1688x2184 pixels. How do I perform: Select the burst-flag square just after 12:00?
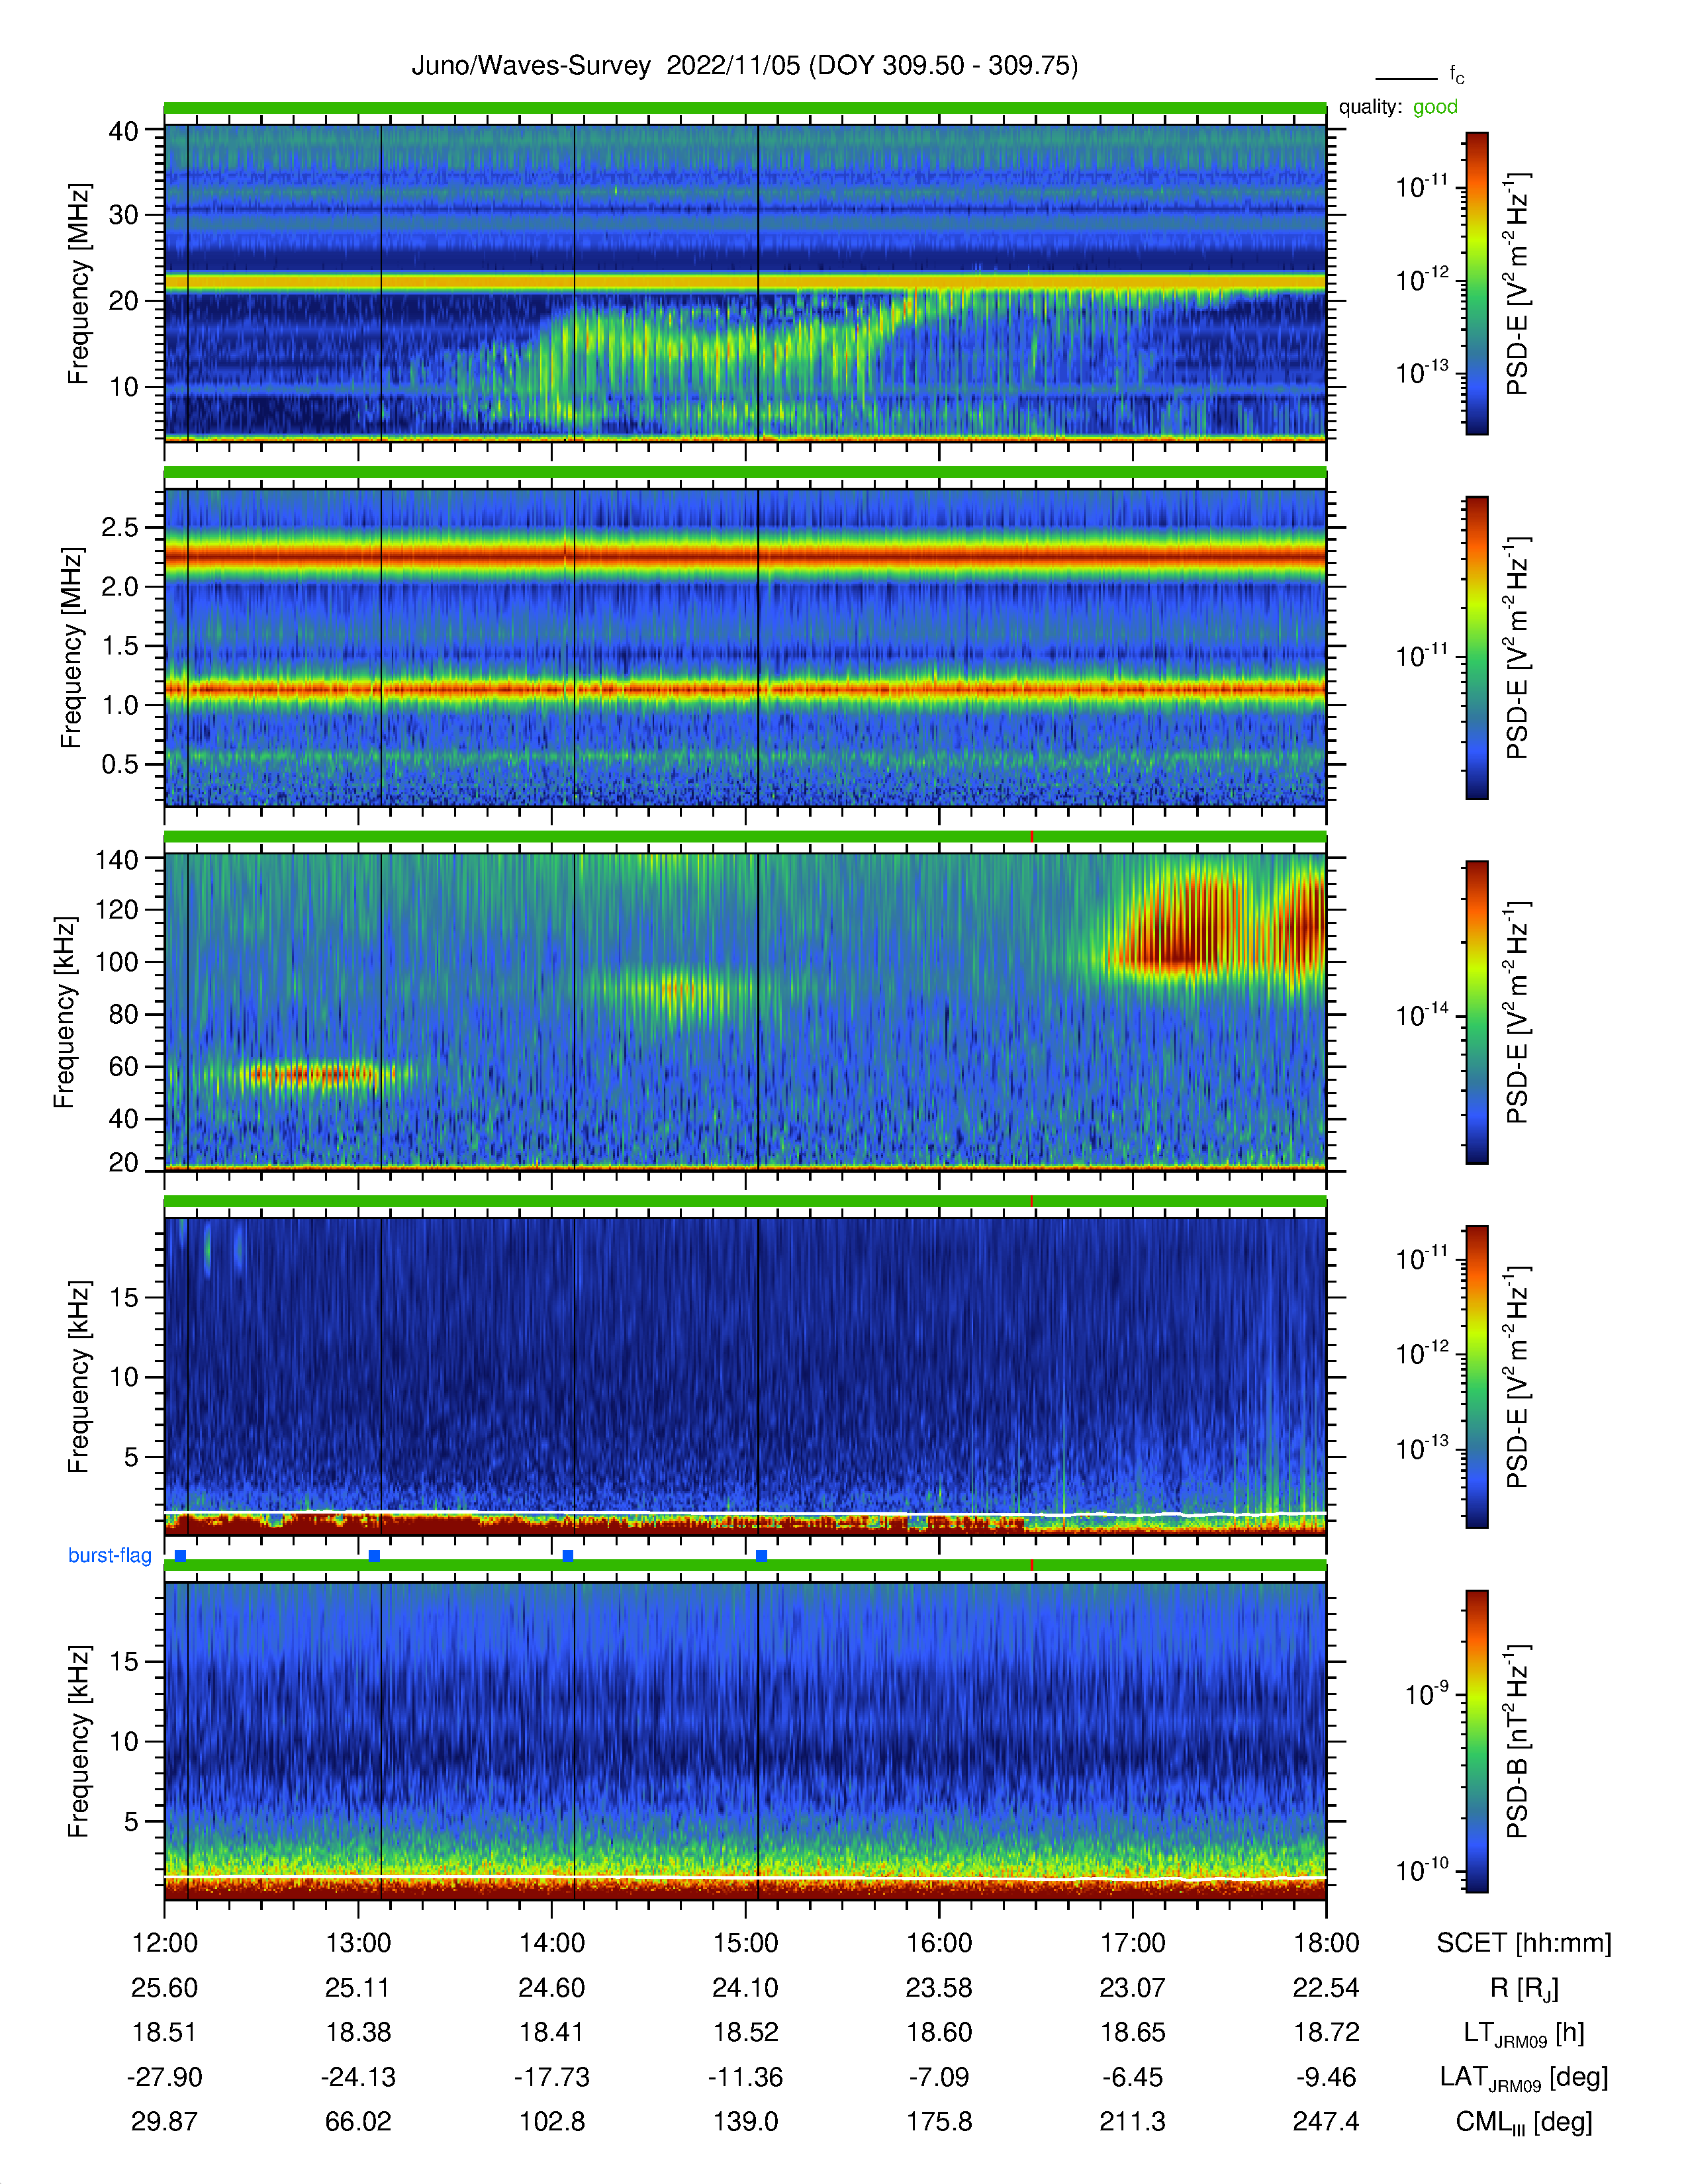tap(180, 1556)
